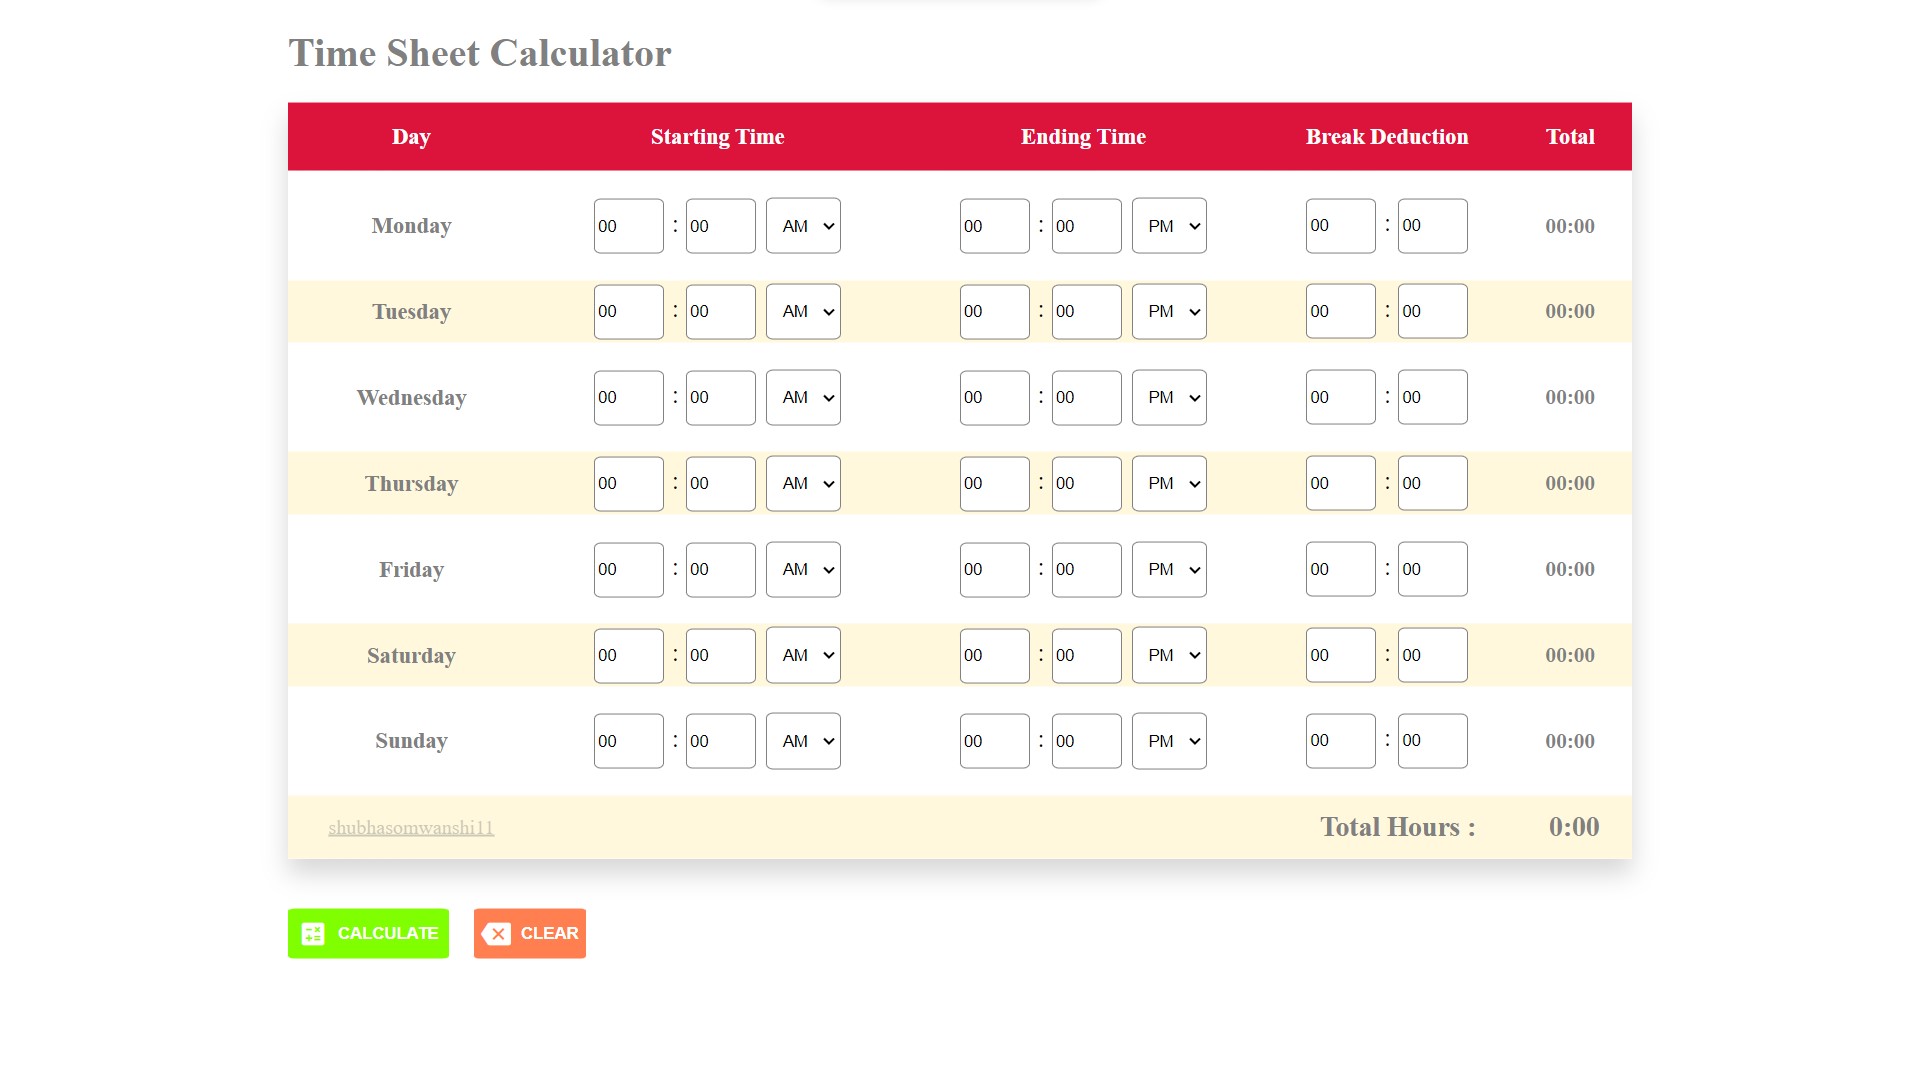The width and height of the screenshot is (1920, 1070).
Task: Open Wednesday ending time AM/PM dropdown
Action: [x=1169, y=398]
